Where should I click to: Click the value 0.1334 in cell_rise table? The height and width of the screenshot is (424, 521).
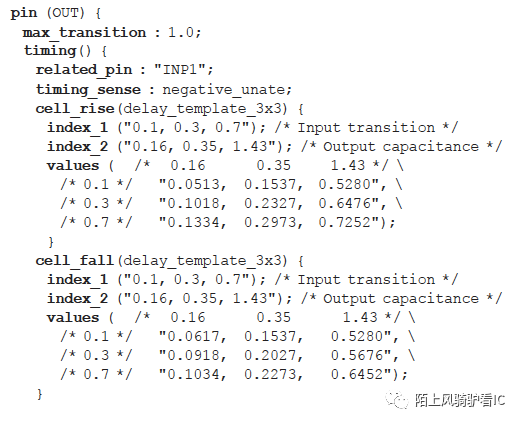[193, 222]
